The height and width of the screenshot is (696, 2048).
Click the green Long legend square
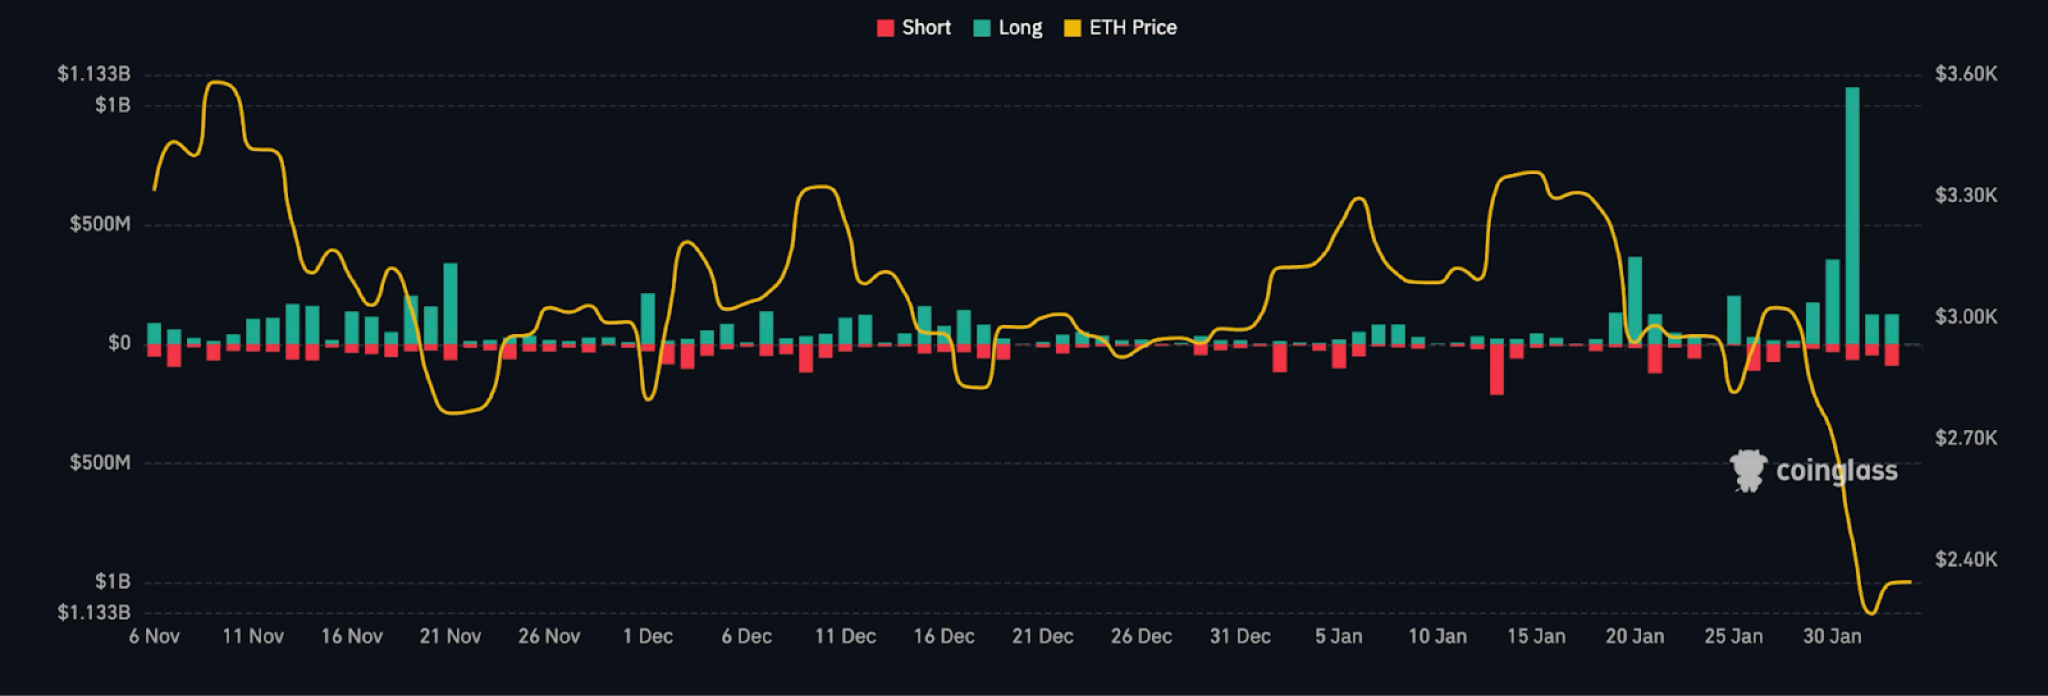[982, 28]
